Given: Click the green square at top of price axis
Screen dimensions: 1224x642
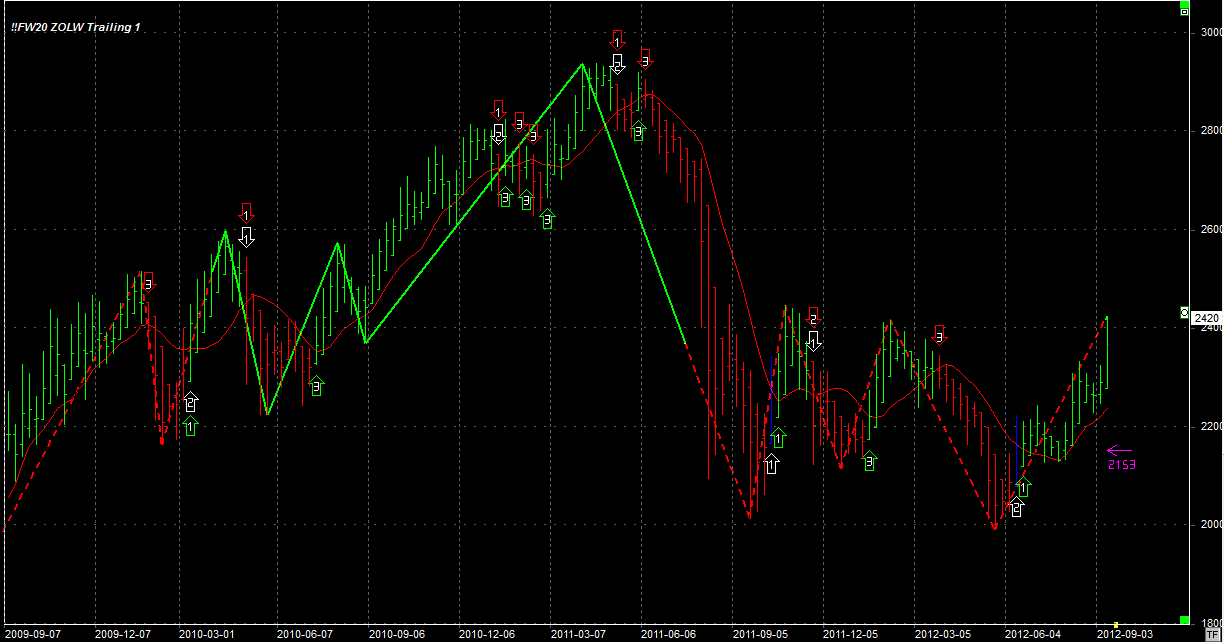Looking at the screenshot, I should (1185, 10).
